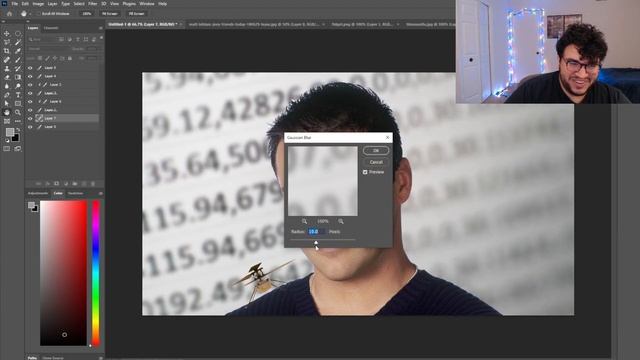The image size is (640, 360).
Task: Toggle Quick Mask mode
Action: tap(7, 149)
